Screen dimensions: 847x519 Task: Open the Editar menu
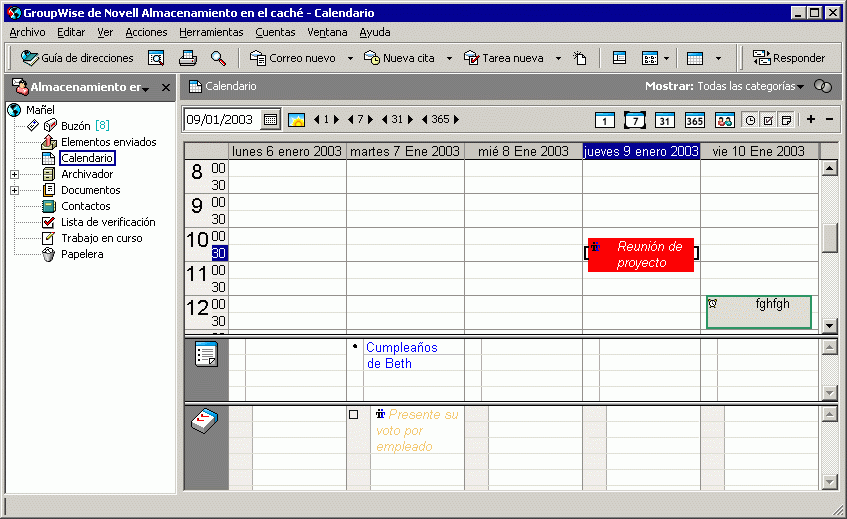click(x=71, y=32)
